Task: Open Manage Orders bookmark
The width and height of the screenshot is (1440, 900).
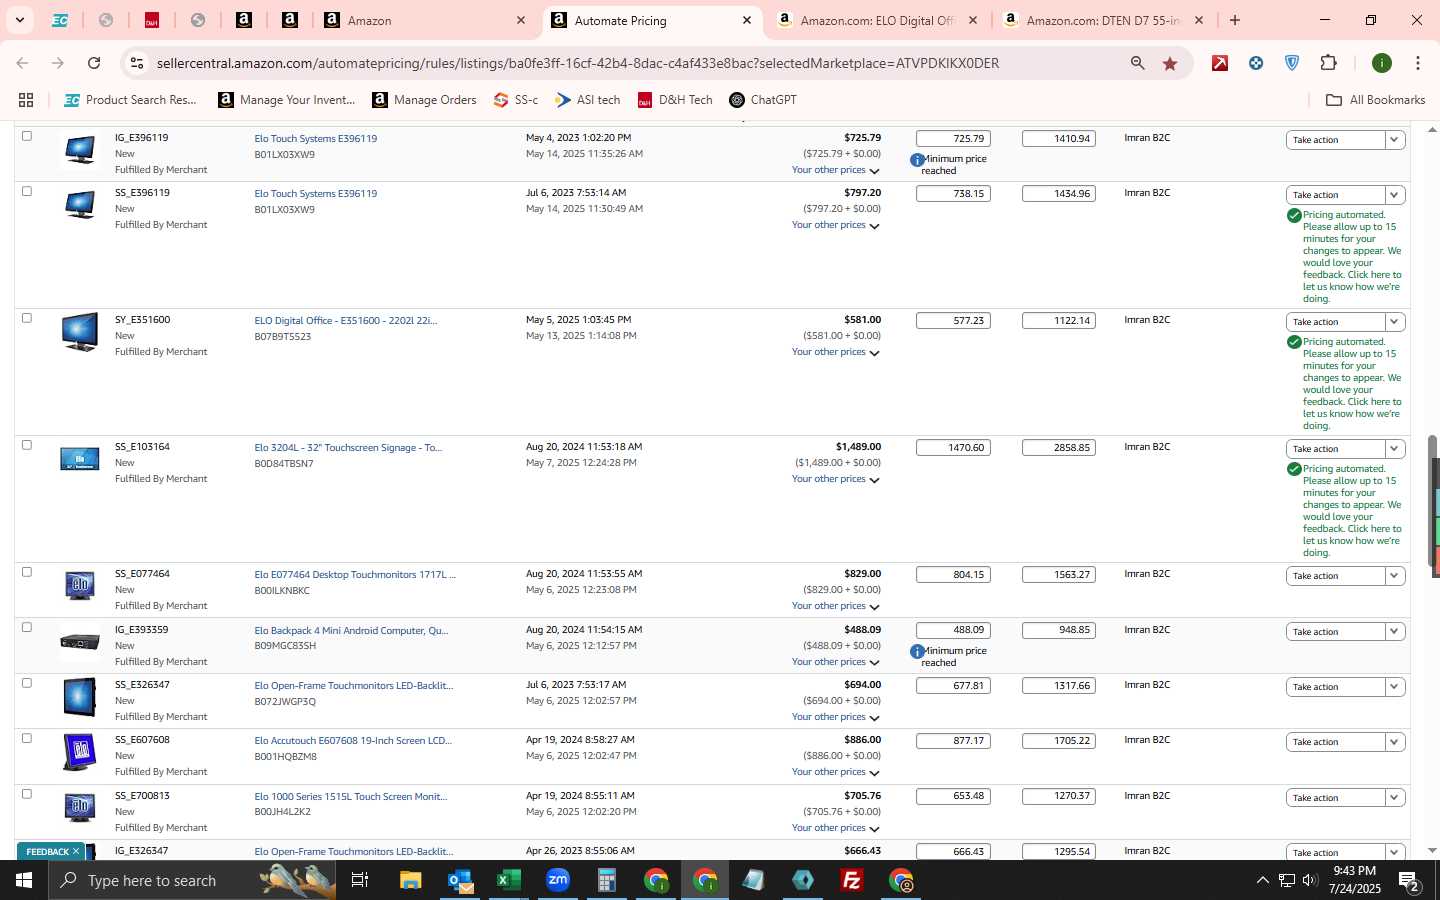Action: tap(424, 100)
